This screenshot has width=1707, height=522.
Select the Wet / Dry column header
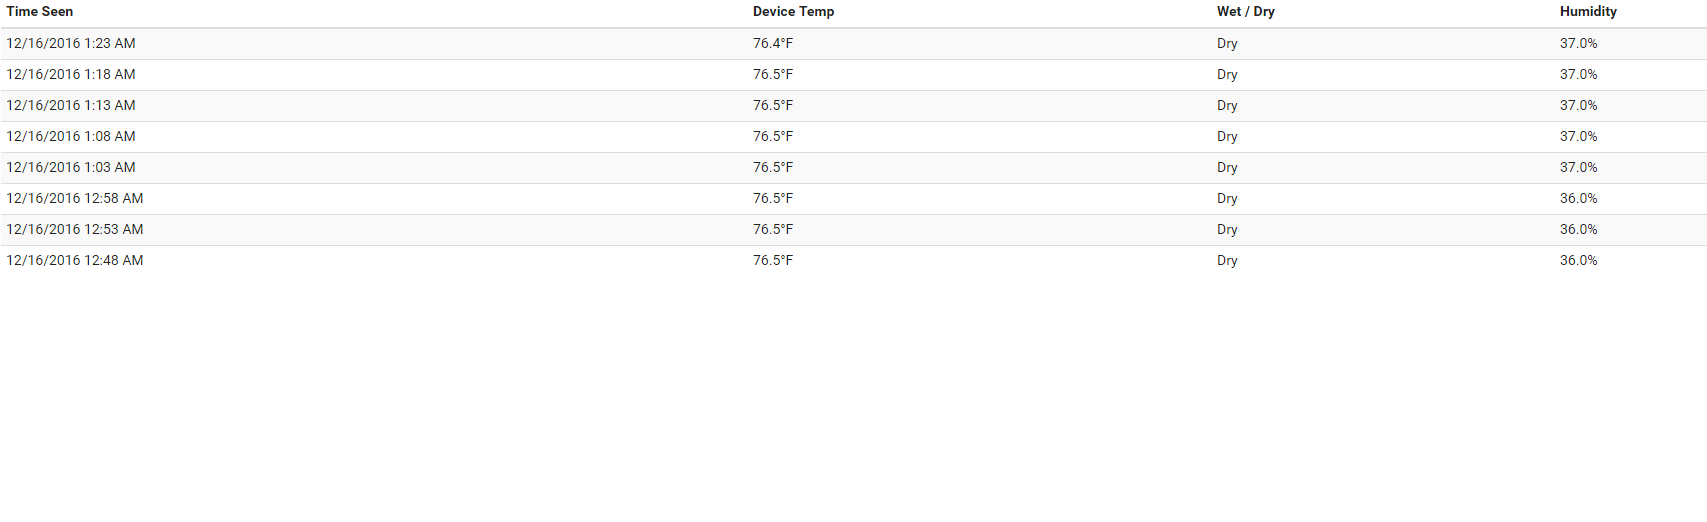click(x=1245, y=12)
